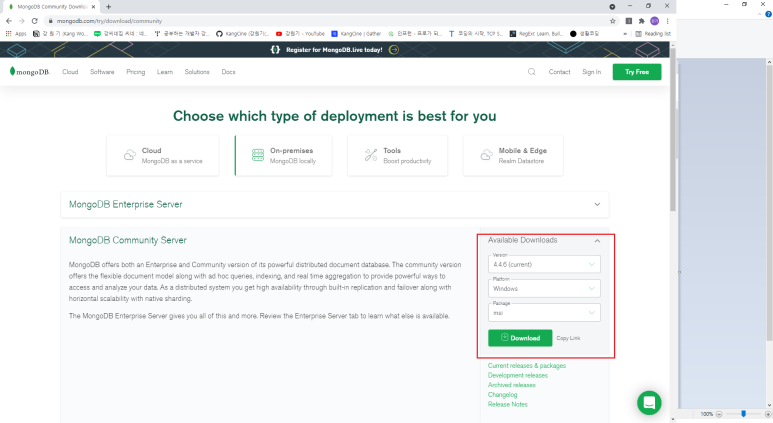Reload the MongoDB download page
The image size is (773, 423).
(35, 21)
